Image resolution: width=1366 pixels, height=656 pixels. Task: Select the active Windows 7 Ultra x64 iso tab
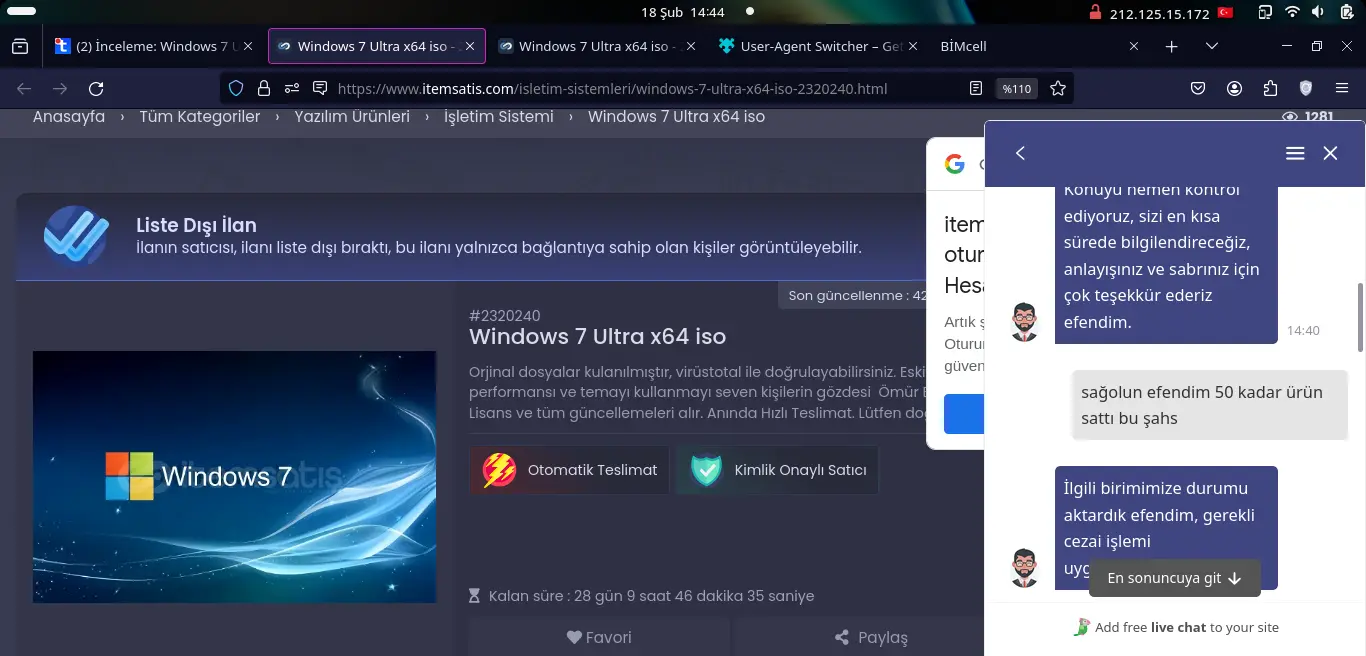tap(377, 46)
